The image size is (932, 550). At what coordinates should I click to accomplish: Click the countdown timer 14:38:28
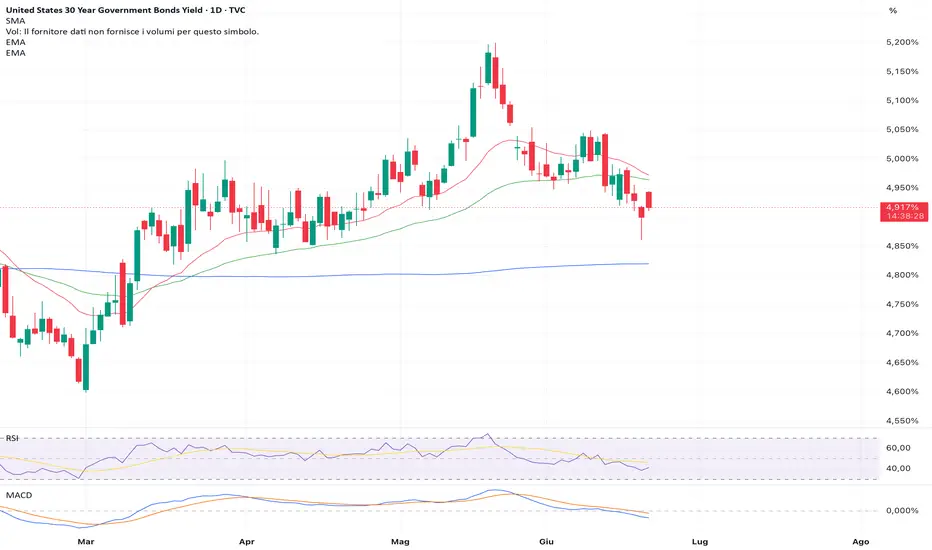[905, 216]
